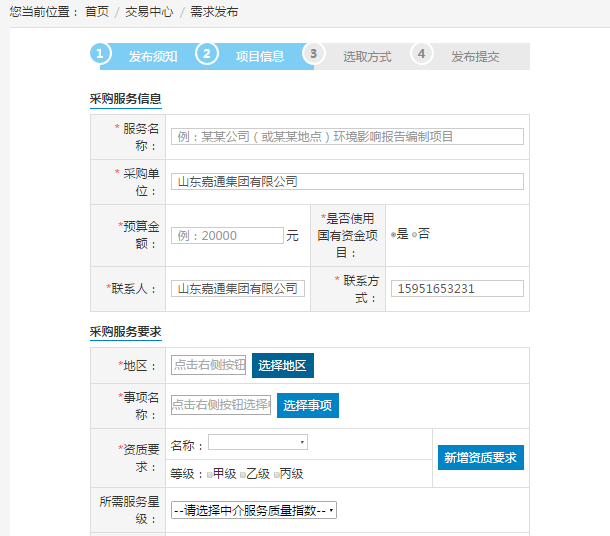Viewport: 610px width, 536px height.
Task: Click the 预算金额 input field
Action: click(227, 236)
